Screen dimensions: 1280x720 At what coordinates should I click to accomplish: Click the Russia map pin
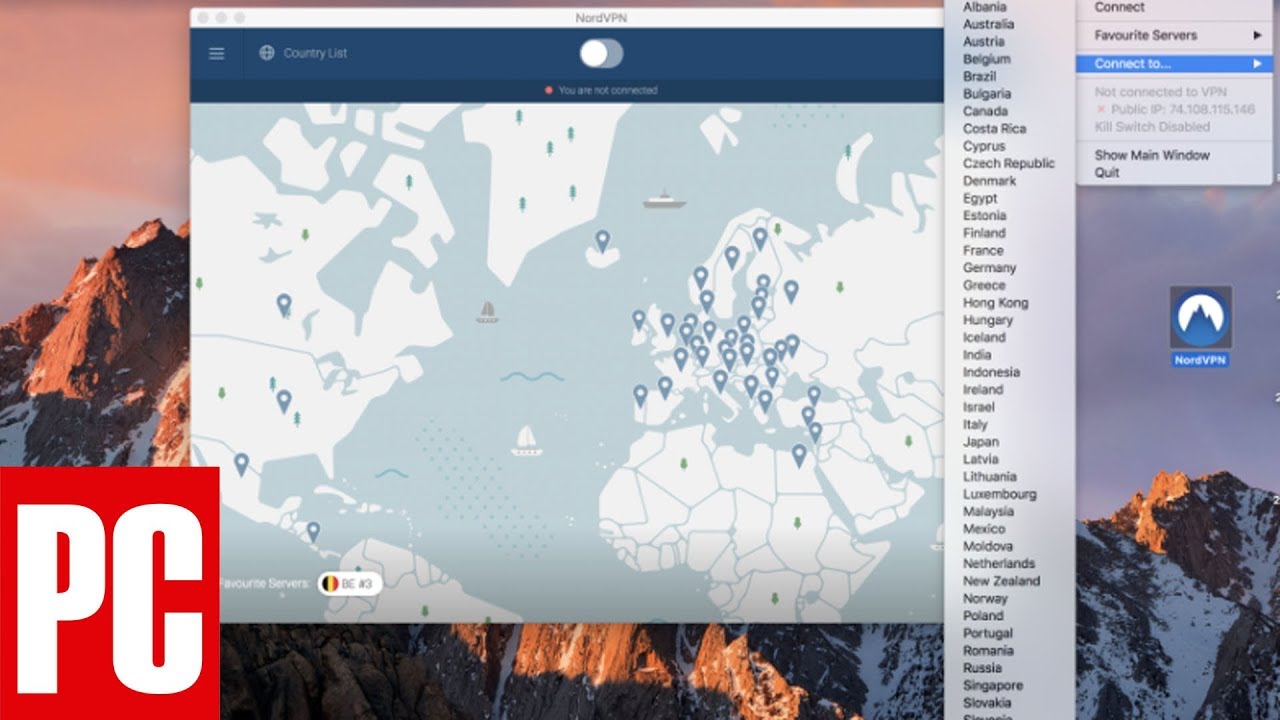791,292
